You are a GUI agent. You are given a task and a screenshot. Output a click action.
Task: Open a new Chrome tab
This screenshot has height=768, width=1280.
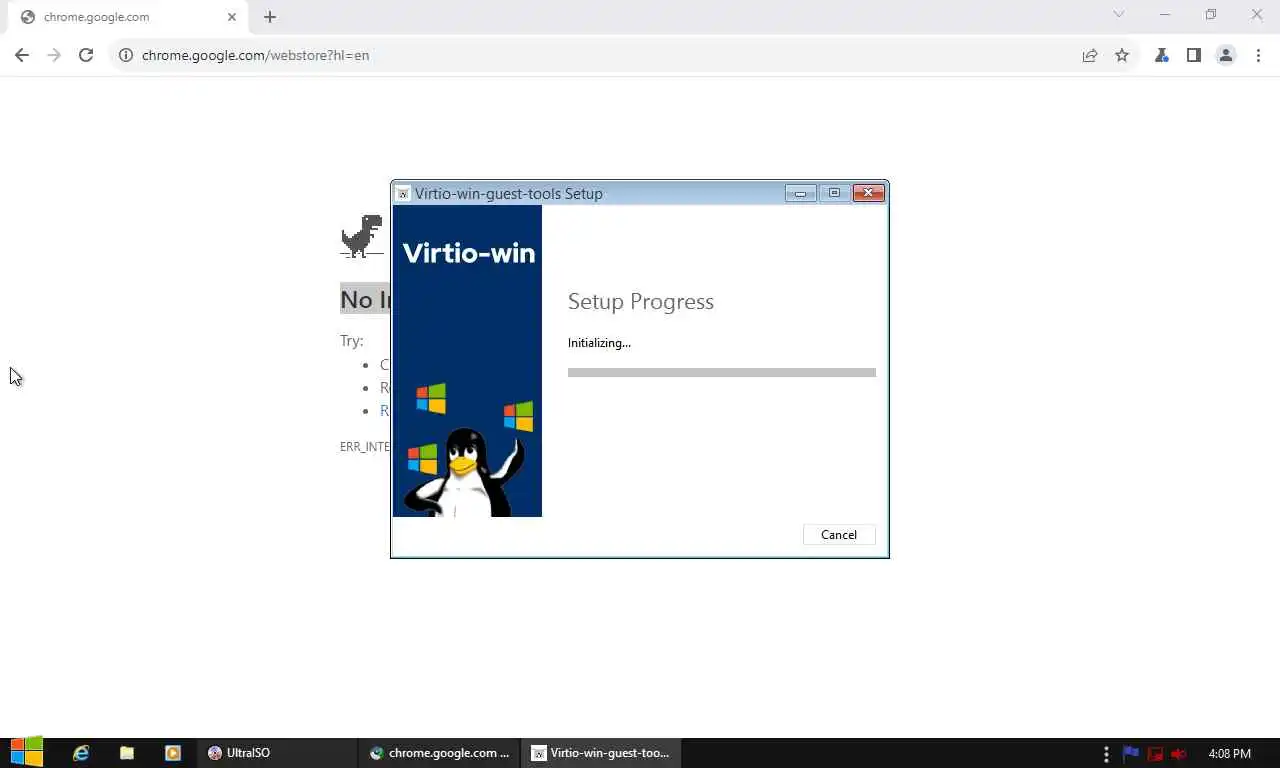[270, 17]
